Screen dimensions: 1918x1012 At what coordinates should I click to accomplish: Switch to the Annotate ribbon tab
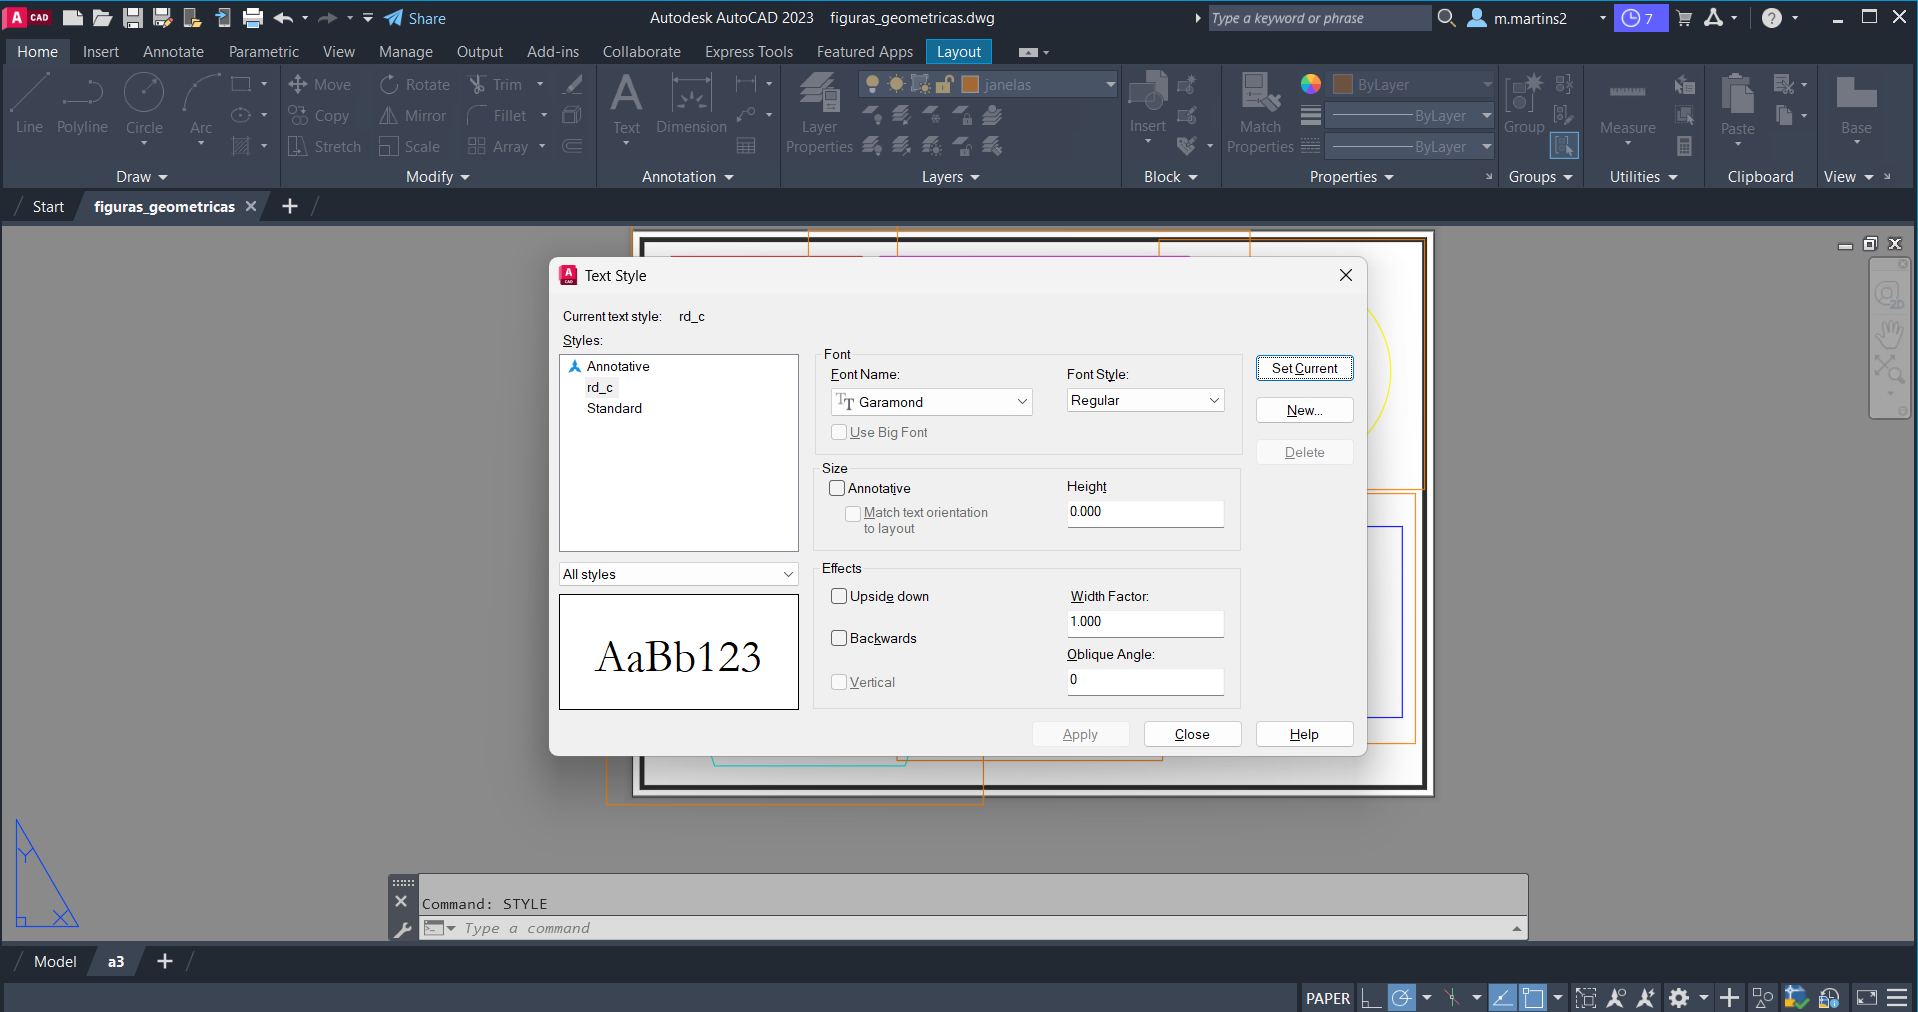tap(173, 52)
